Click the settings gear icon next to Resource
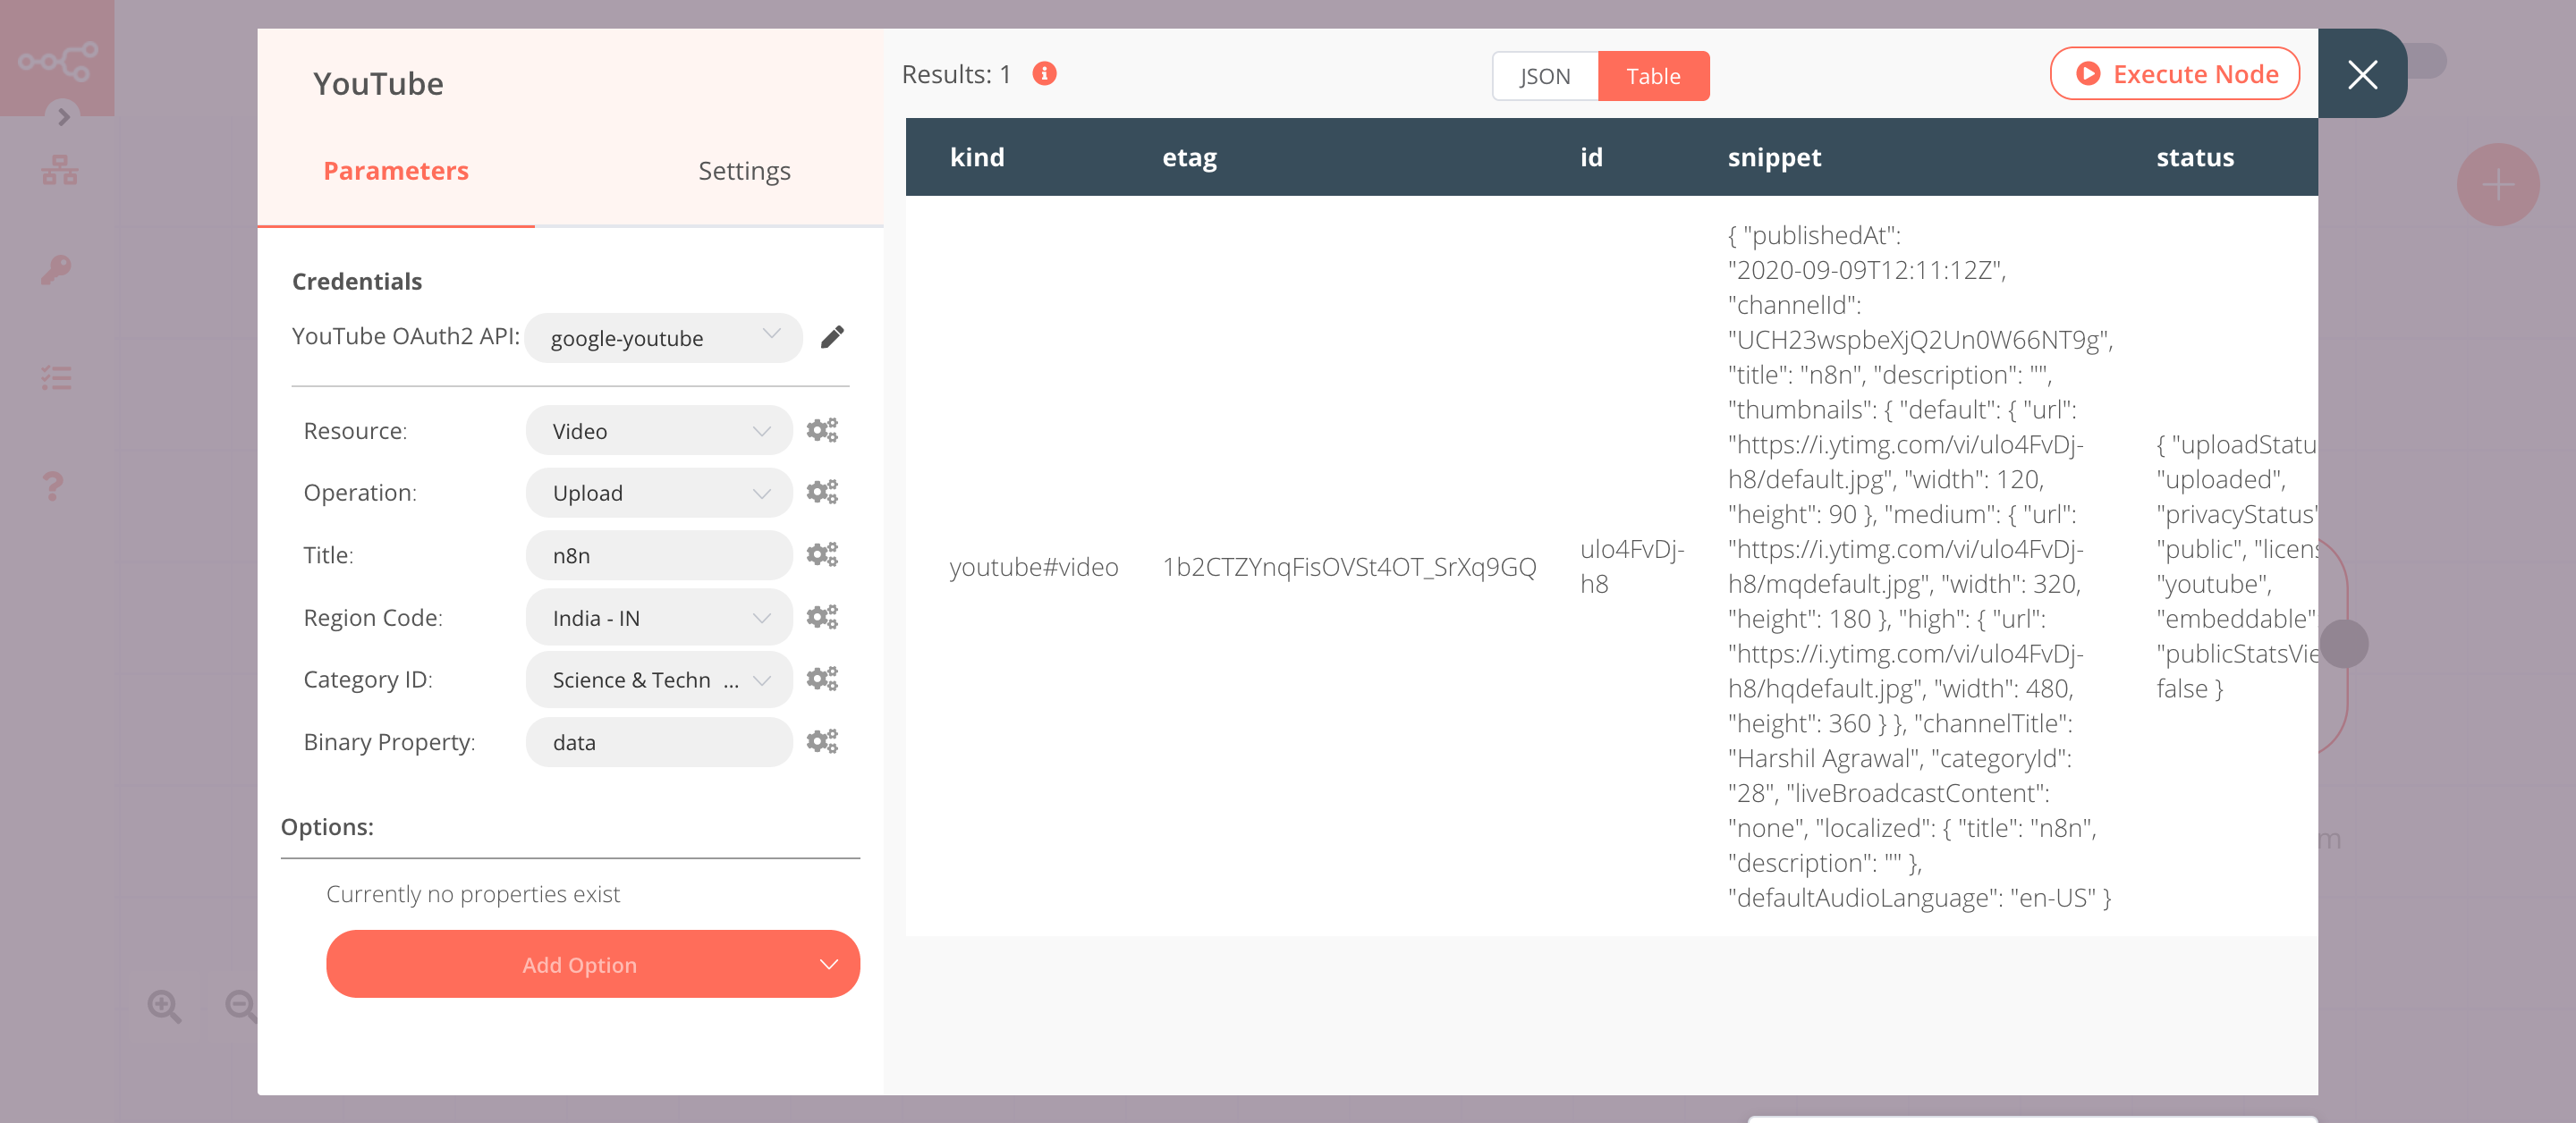Viewport: 2576px width, 1123px height. pos(821,430)
